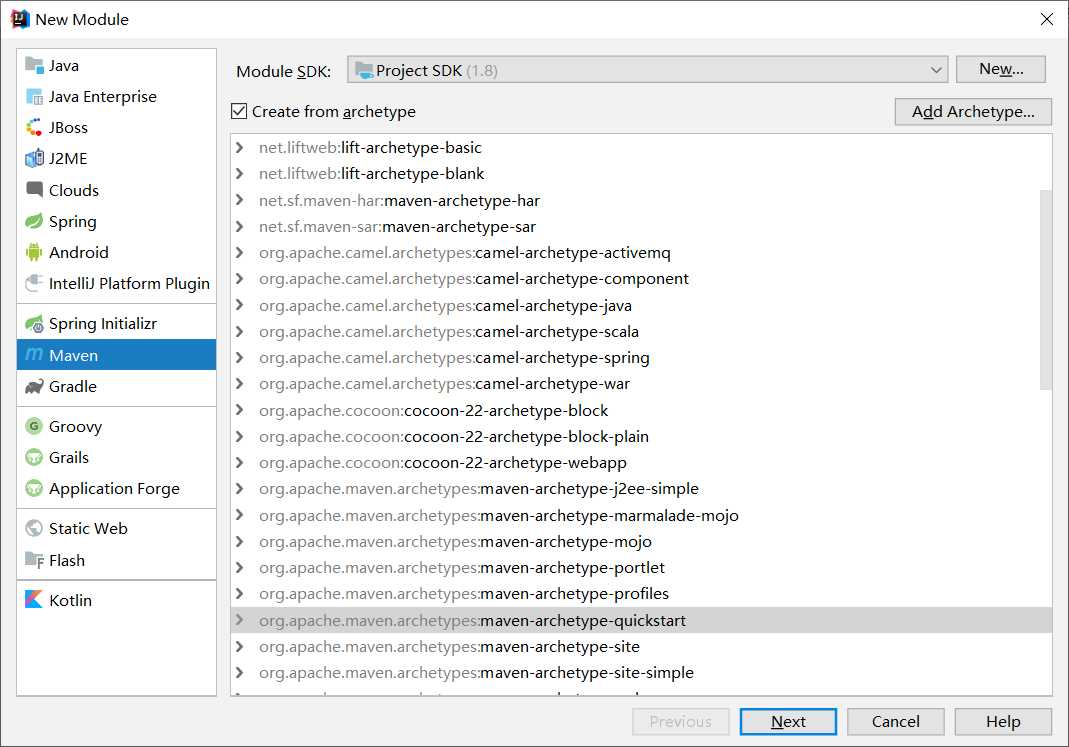Viewport: 1069px width, 747px height.
Task: Click the archetype list vertical scrollbar
Action: [1045, 290]
